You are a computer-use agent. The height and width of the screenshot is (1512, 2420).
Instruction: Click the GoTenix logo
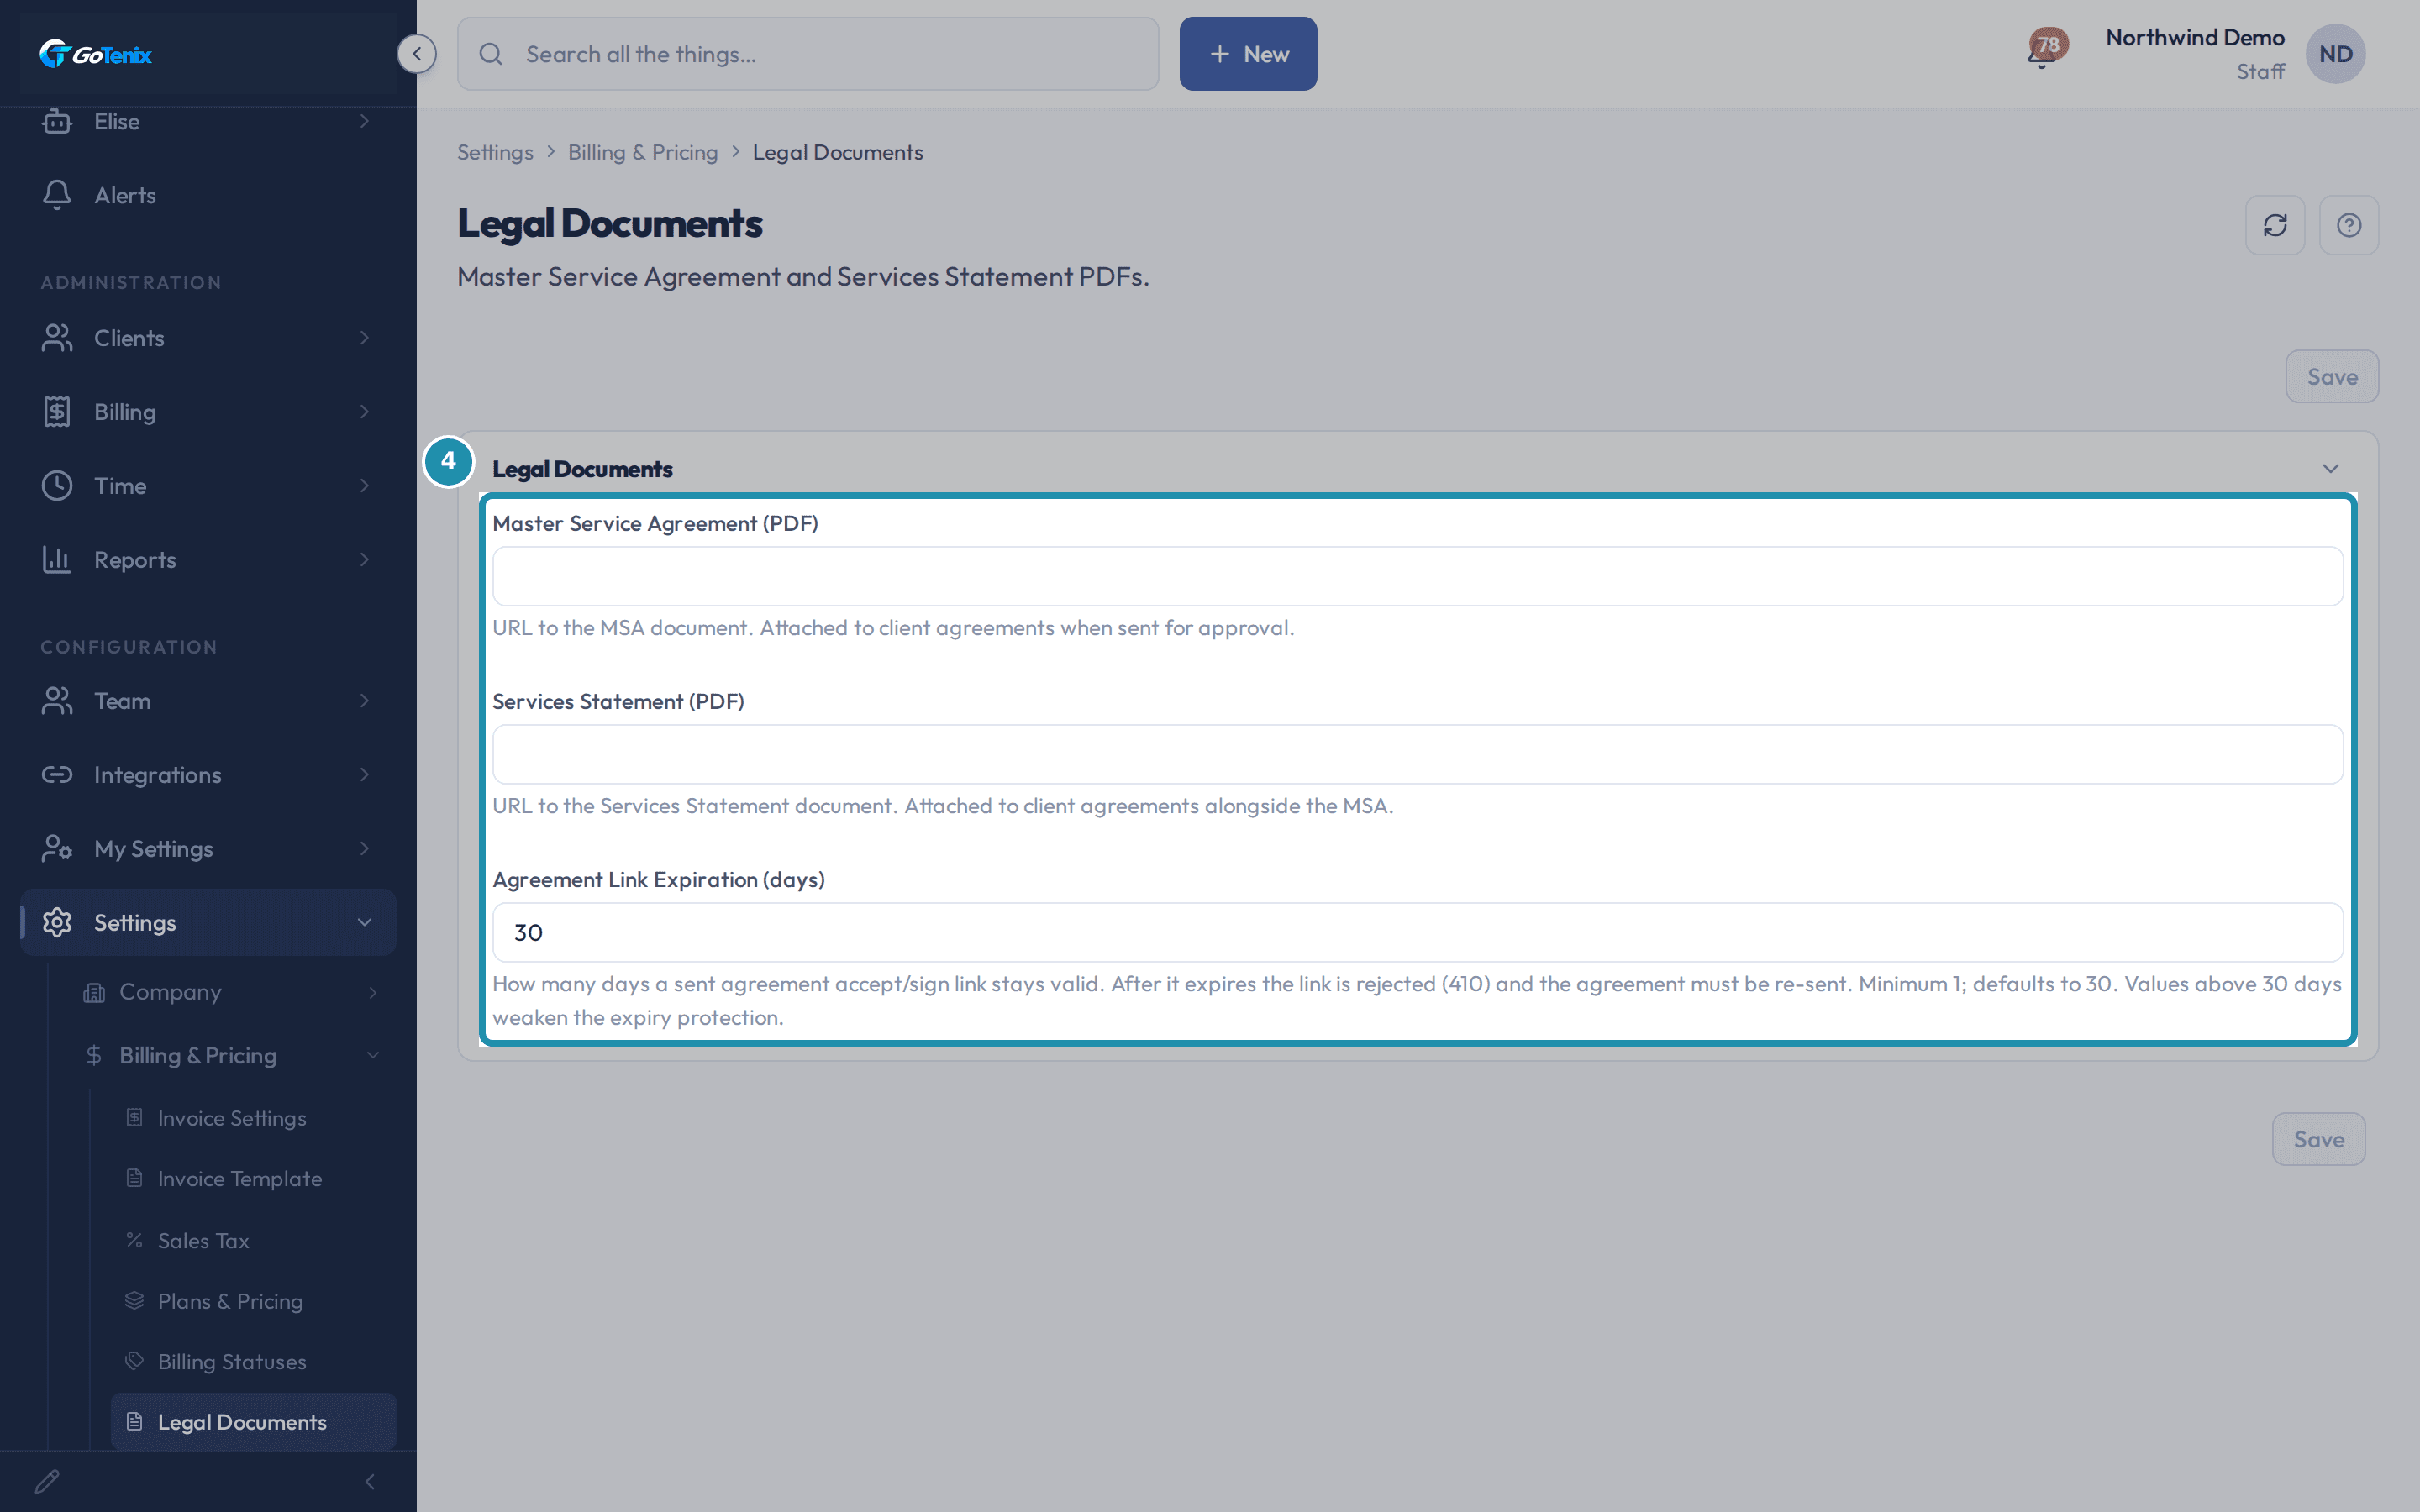click(x=96, y=54)
